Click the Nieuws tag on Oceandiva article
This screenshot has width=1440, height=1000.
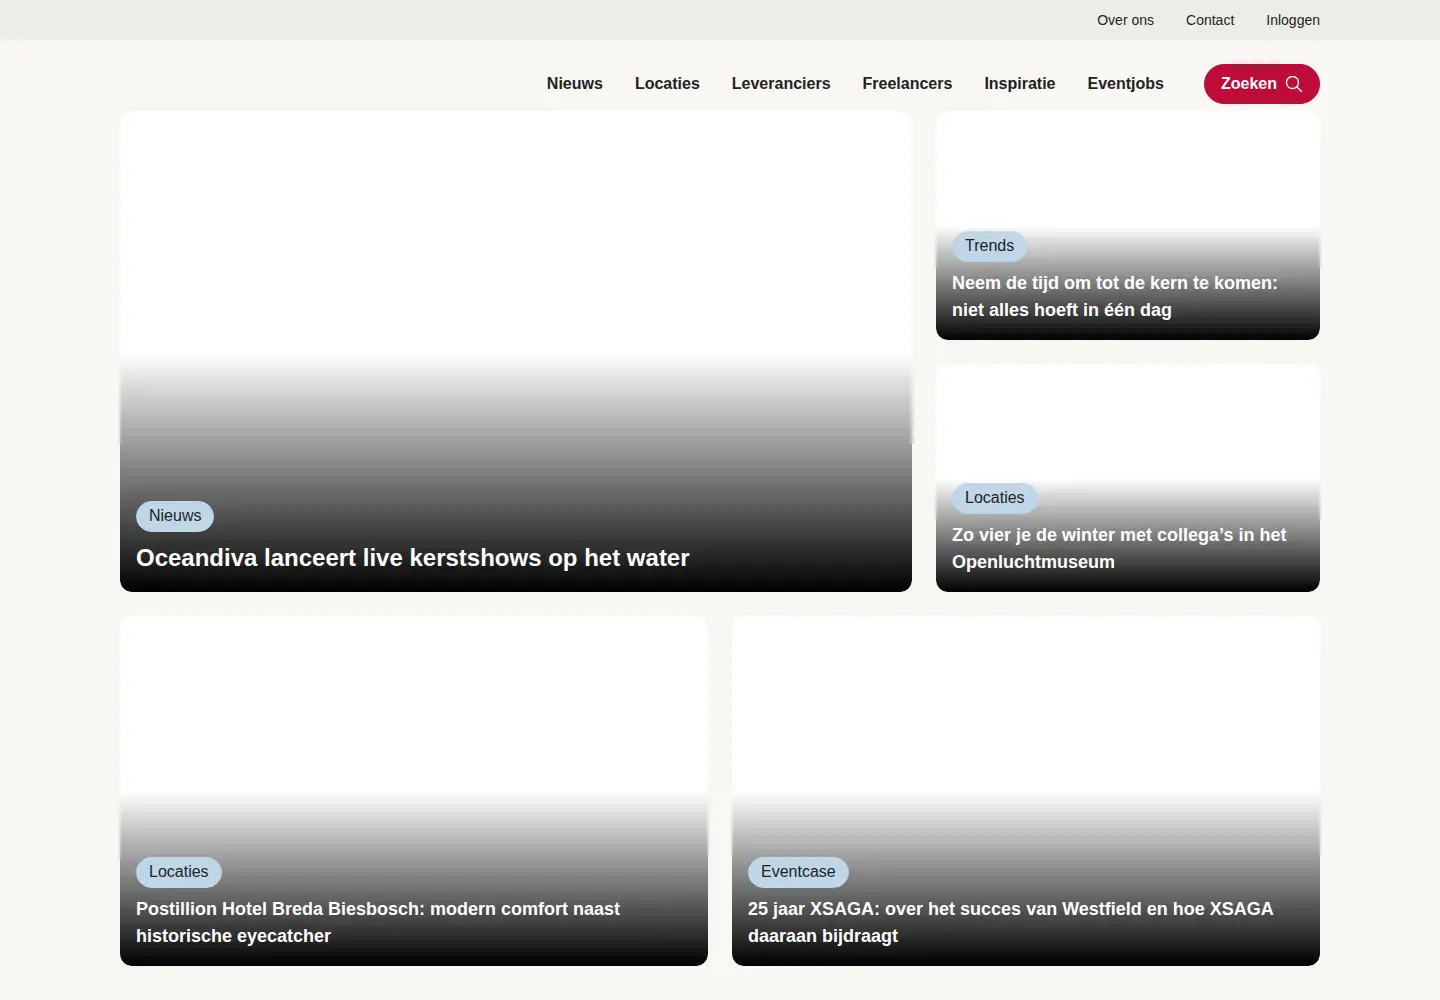point(175,516)
